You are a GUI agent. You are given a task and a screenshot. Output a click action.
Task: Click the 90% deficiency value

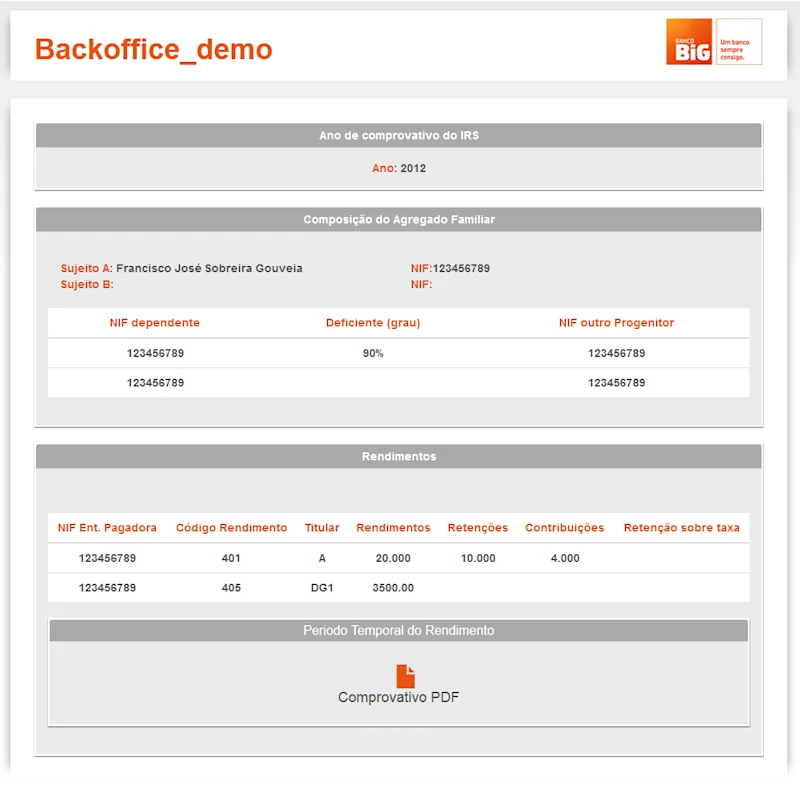373,353
